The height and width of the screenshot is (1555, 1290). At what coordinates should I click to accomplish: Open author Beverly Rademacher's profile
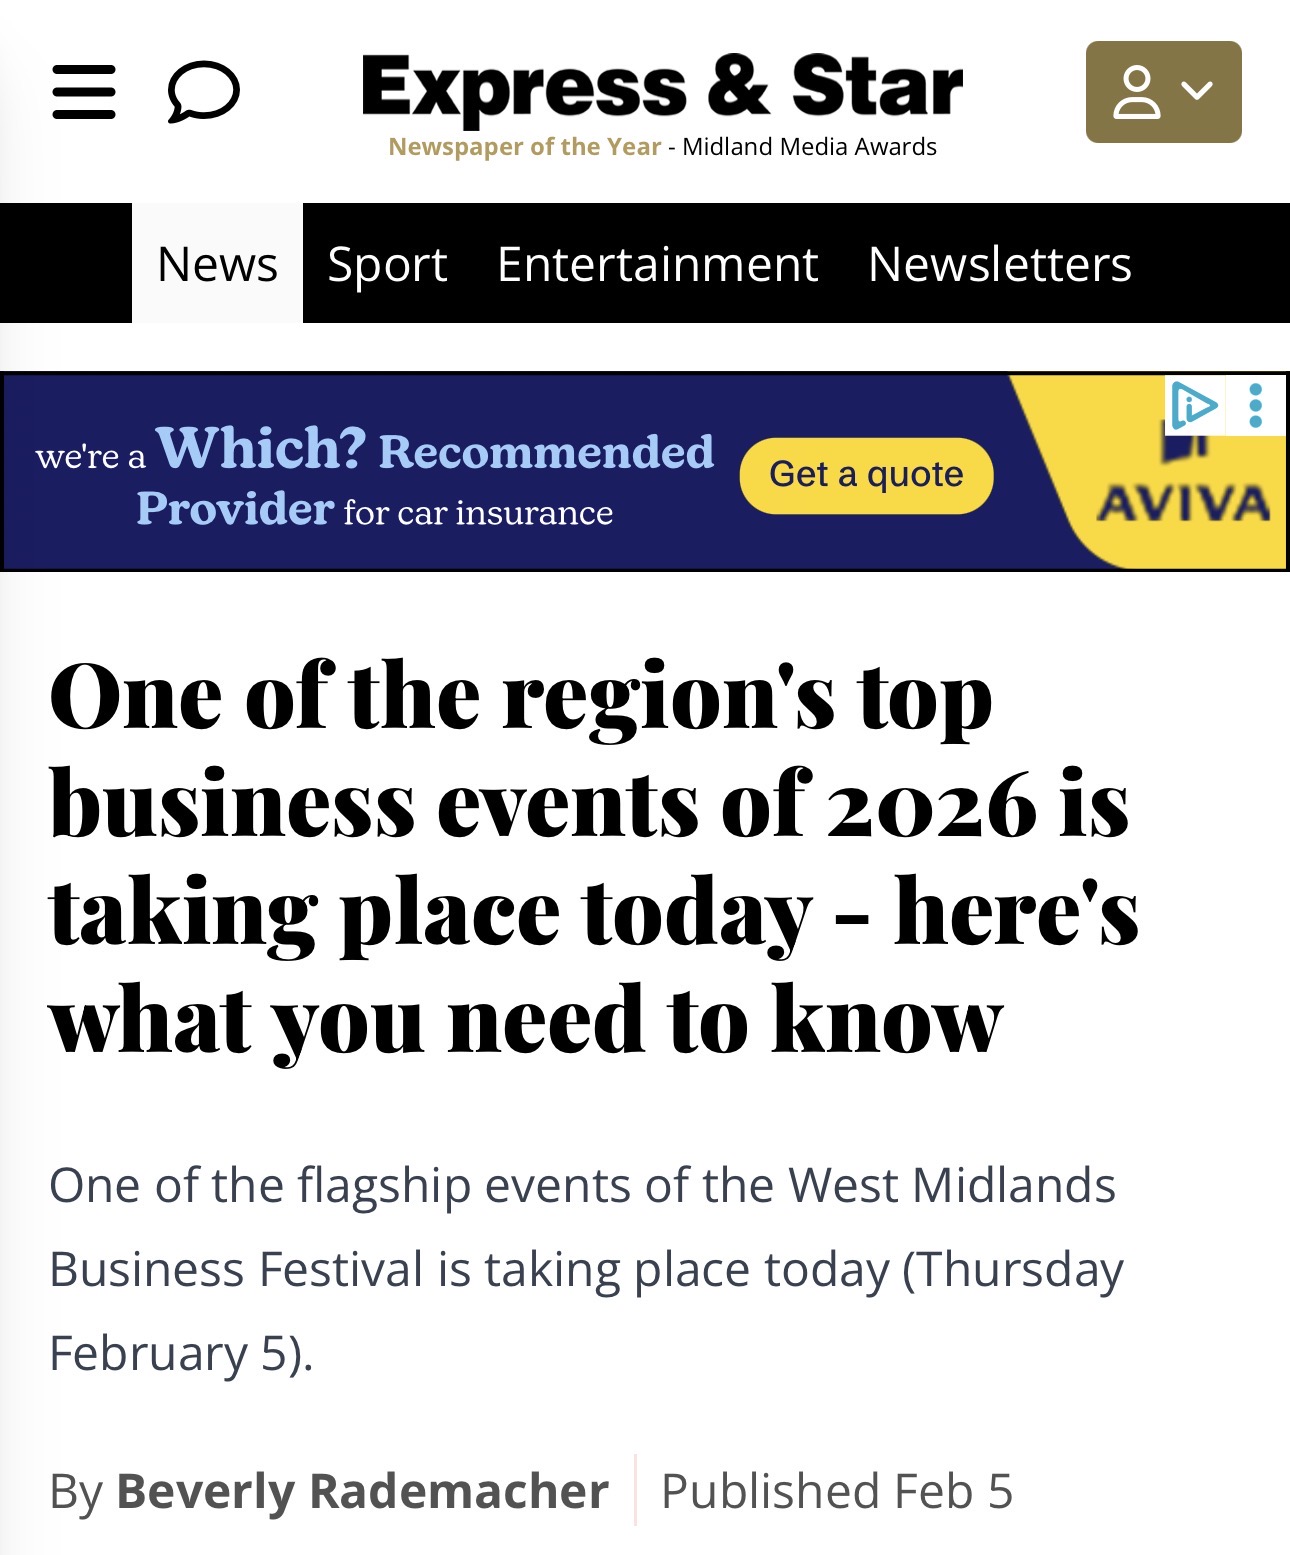pyautogui.click(x=362, y=1491)
